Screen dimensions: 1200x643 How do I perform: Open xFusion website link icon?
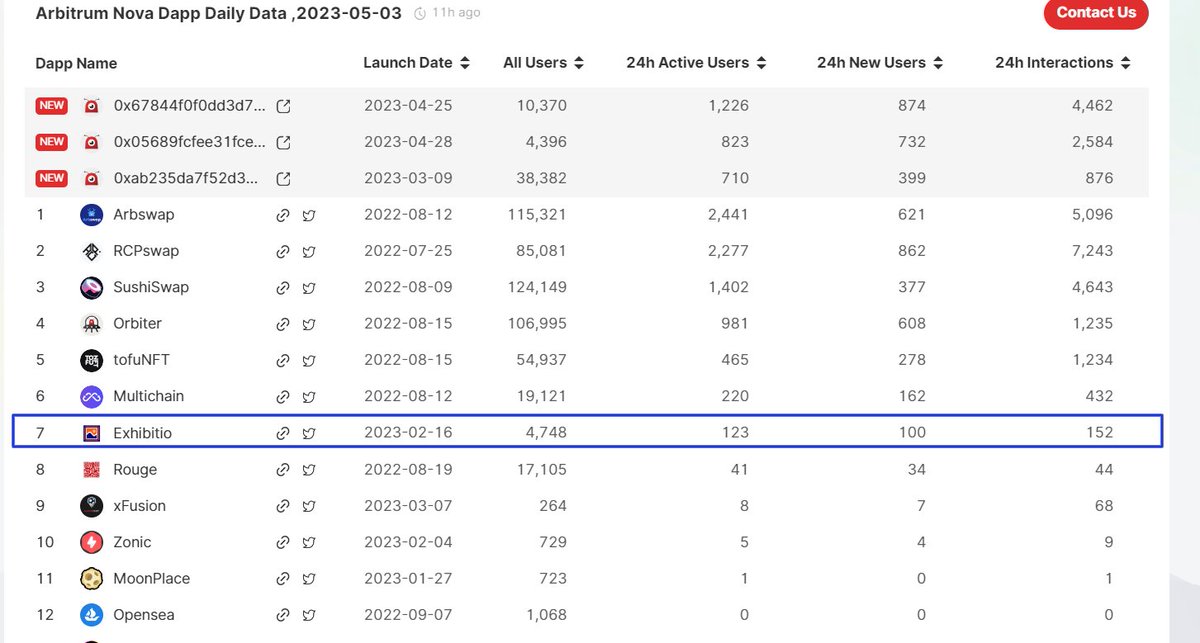click(283, 506)
